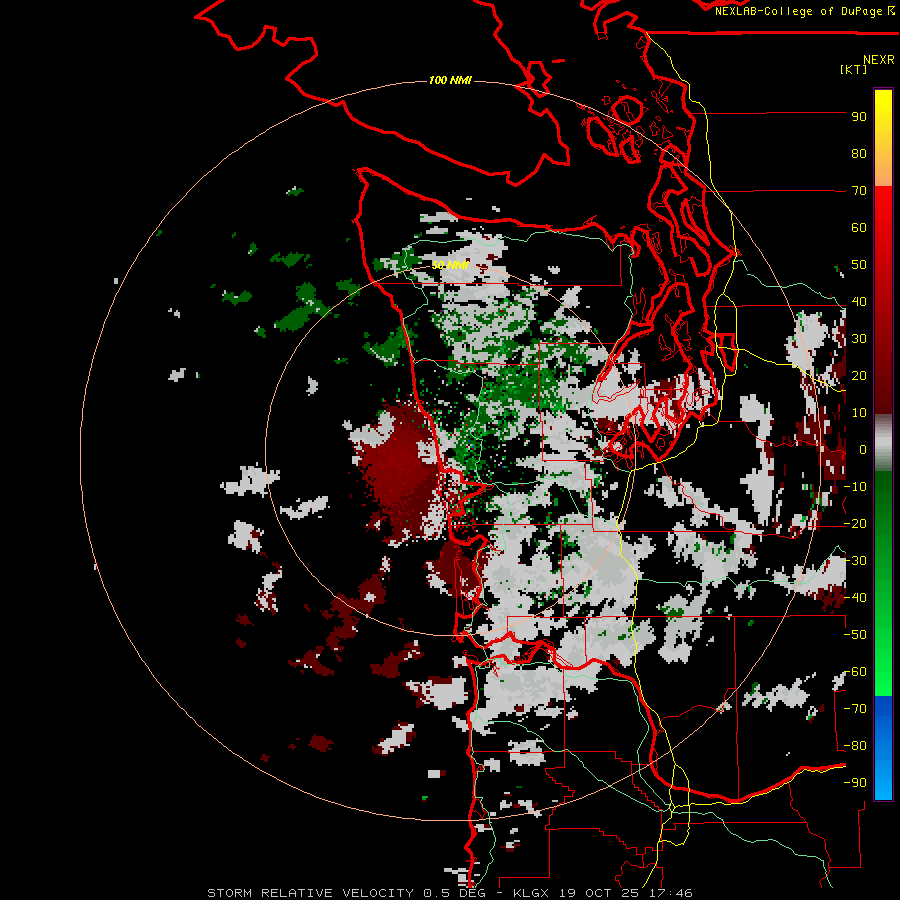
Task: Pick the yellow-orange segment of the color bar
Action: click(883, 138)
